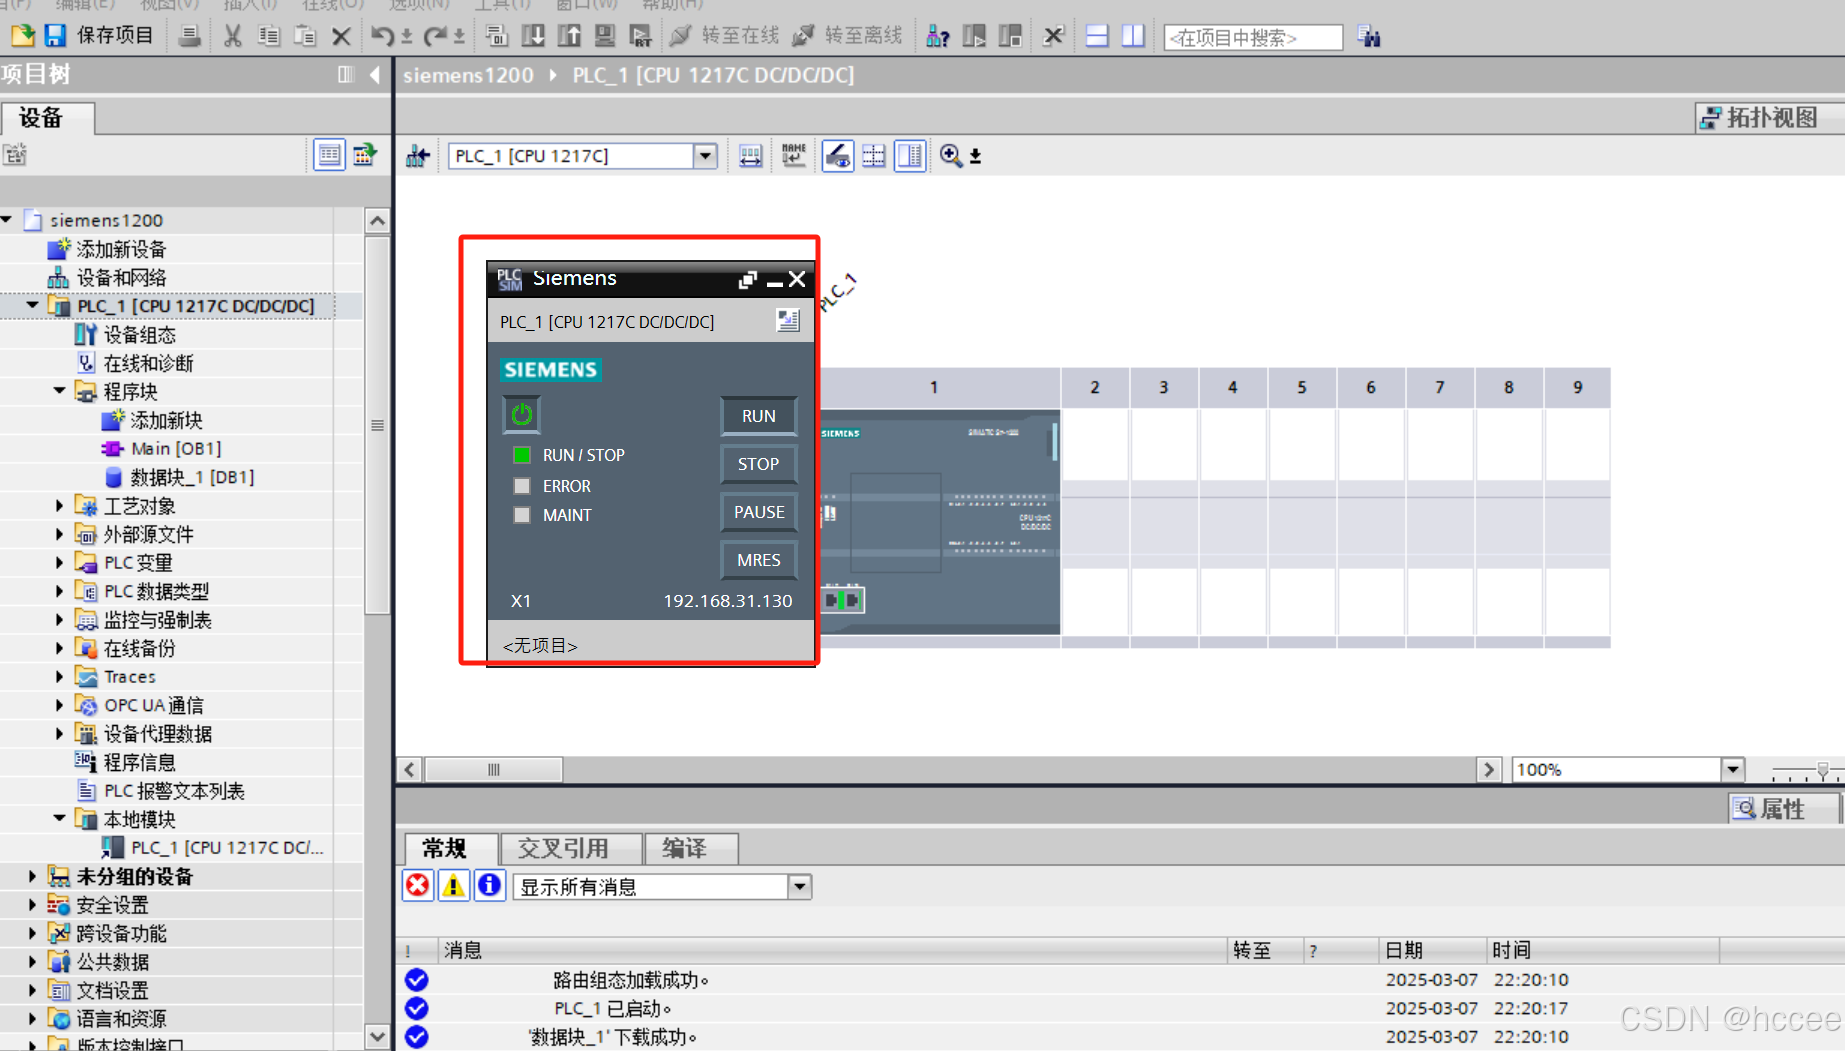The image size is (1845, 1051).
Task: Click the device overview icon beside PLC dropdown
Action: click(x=418, y=156)
